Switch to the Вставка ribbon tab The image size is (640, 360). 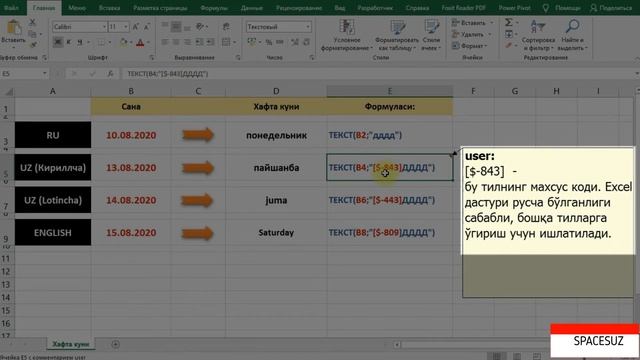tap(109, 8)
